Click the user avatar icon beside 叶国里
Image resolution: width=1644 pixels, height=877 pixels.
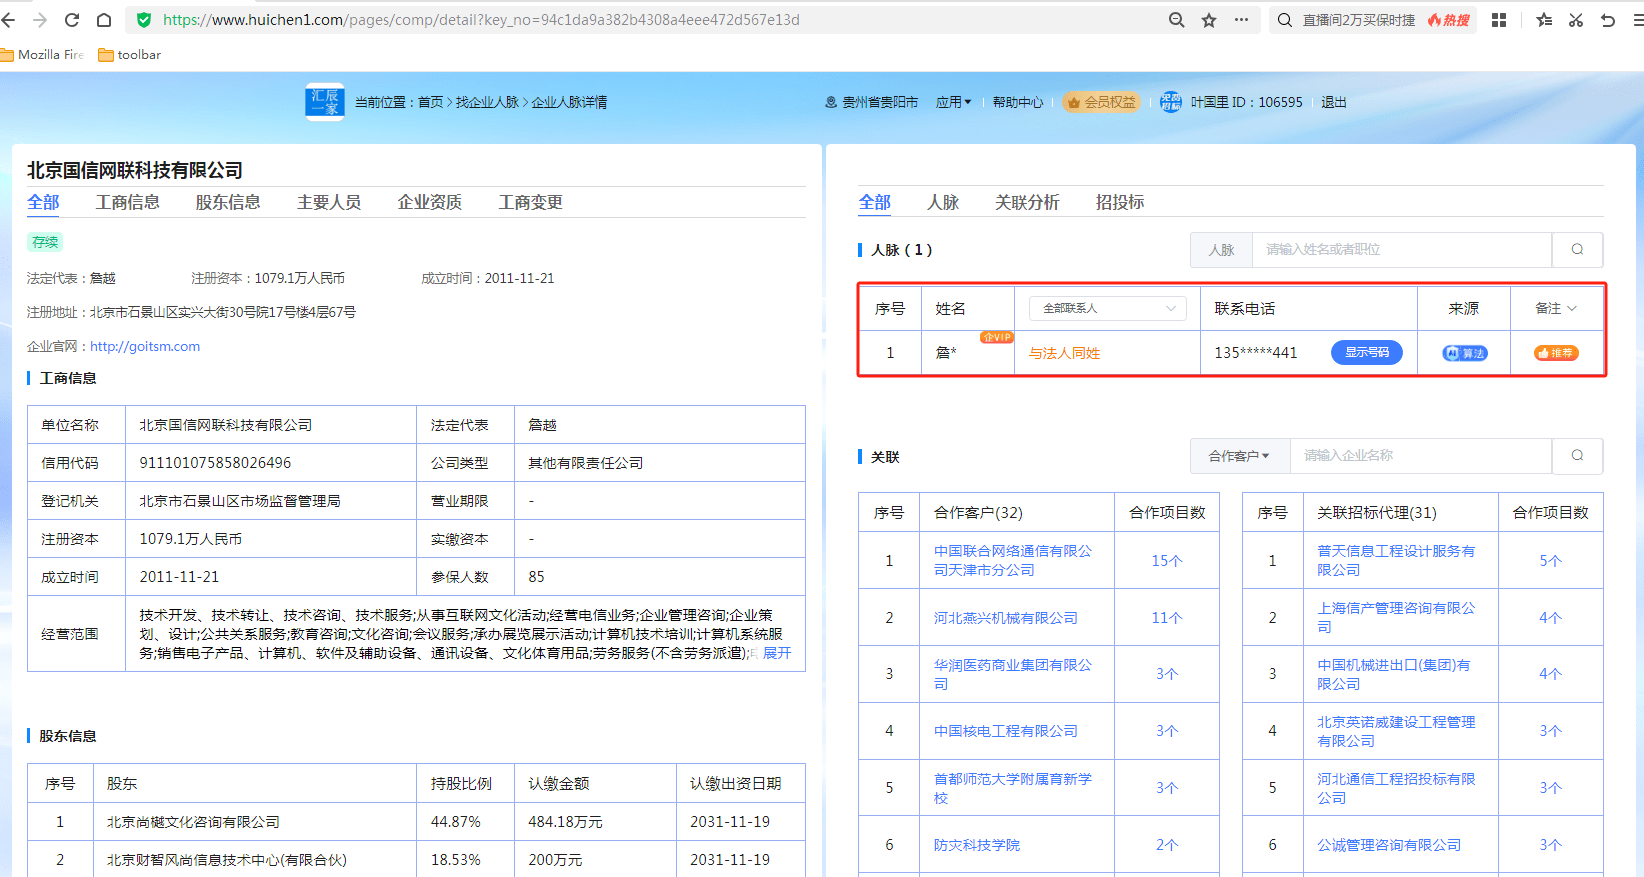[x=1171, y=102]
